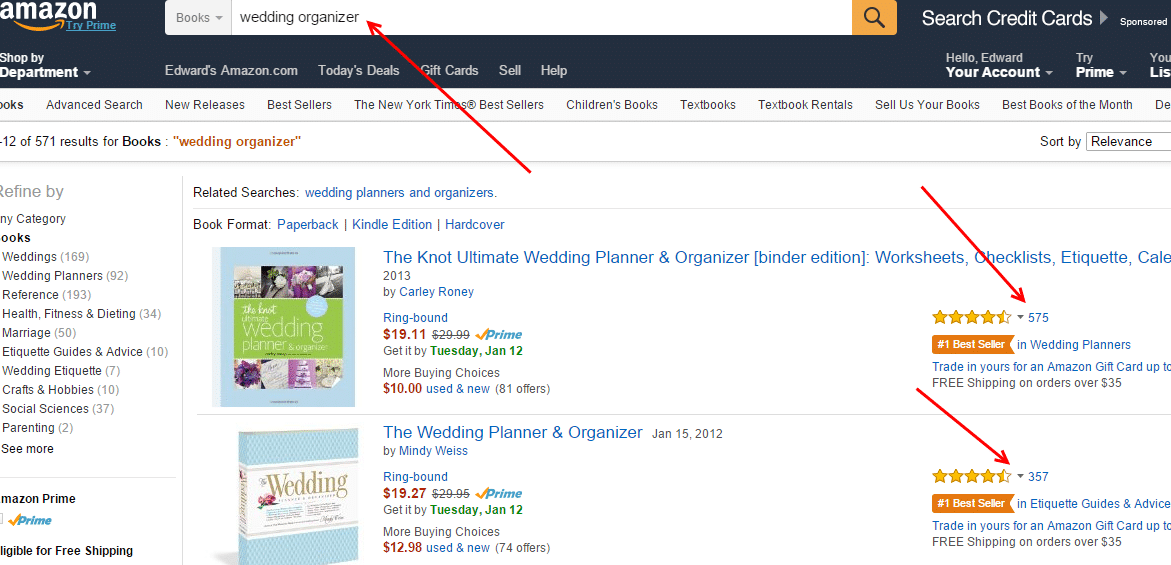Expand See more categories
The image size is (1171, 565).
[x=28, y=449]
